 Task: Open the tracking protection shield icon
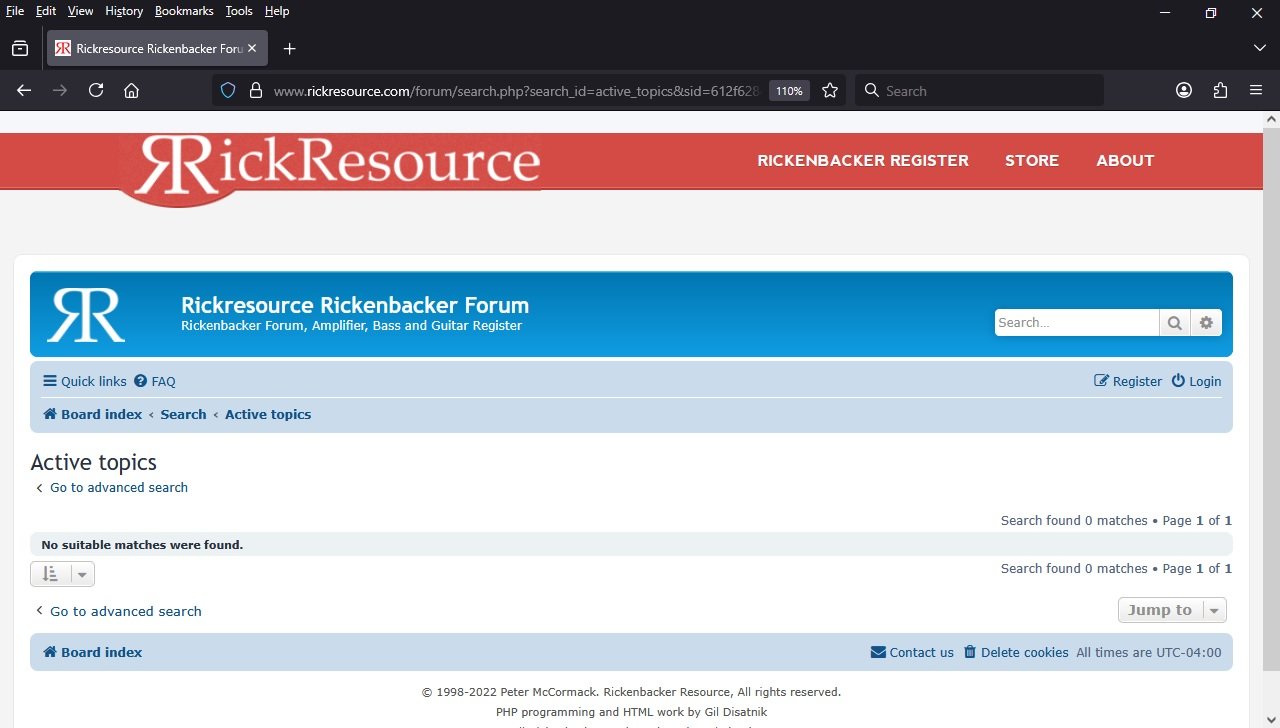click(x=228, y=90)
